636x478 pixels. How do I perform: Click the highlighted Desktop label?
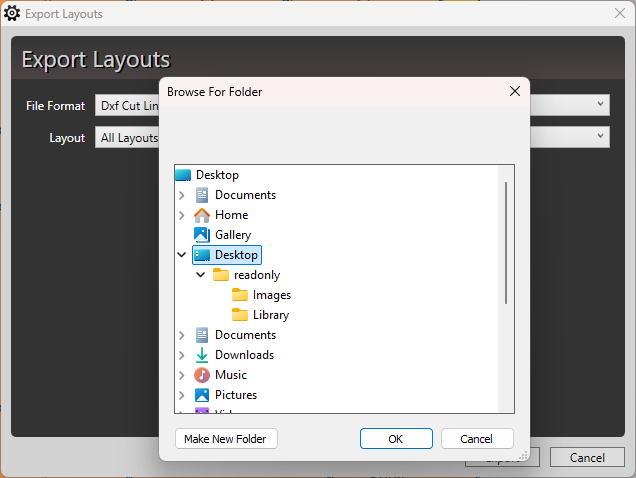click(236, 255)
